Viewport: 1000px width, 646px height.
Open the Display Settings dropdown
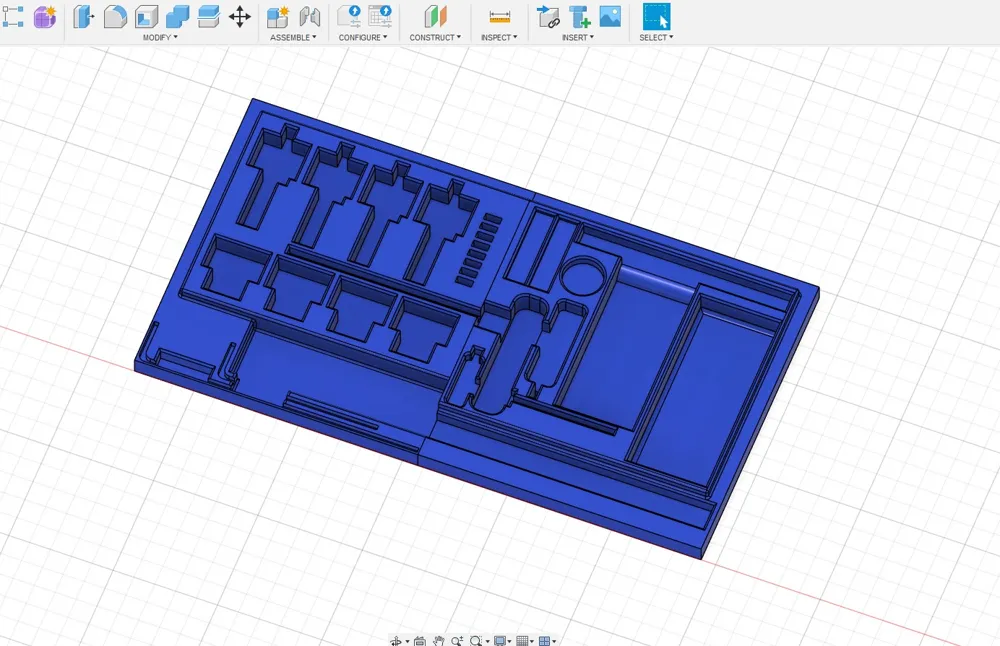(500, 640)
